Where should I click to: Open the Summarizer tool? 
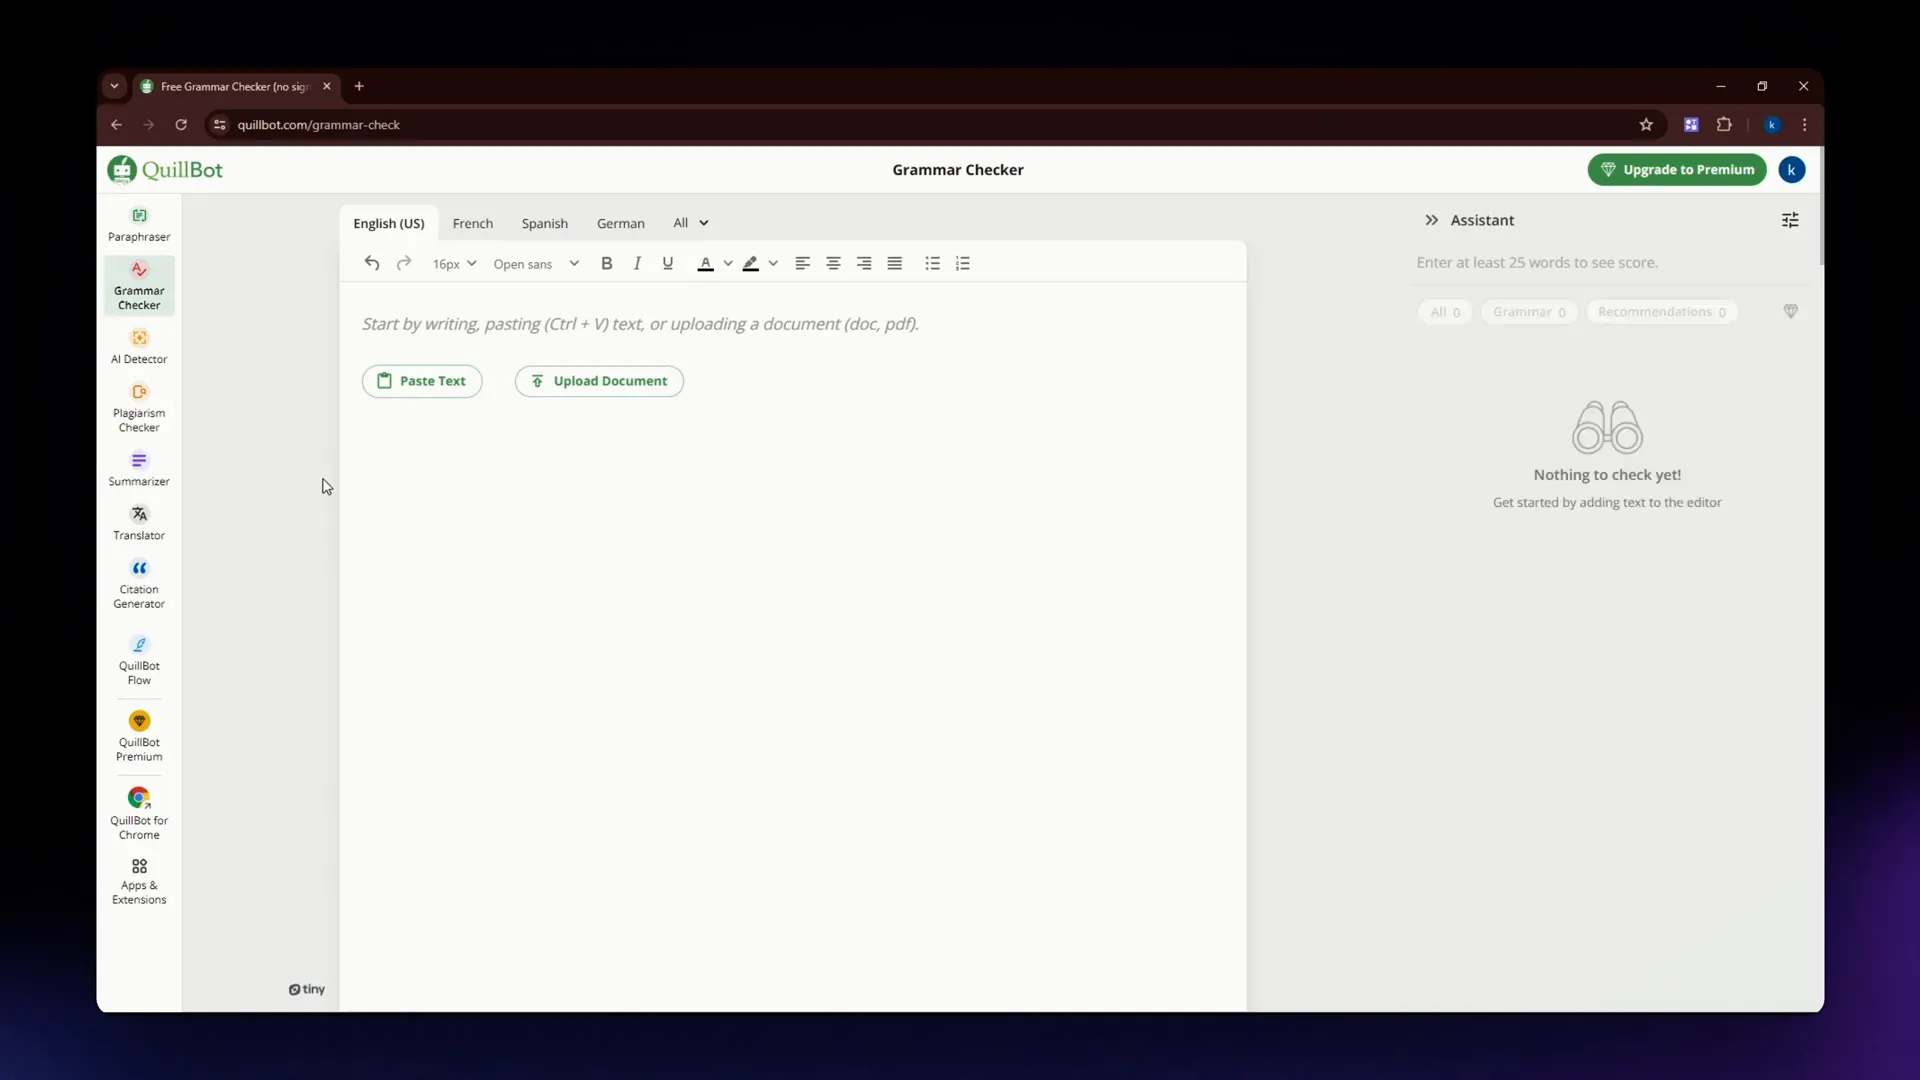click(139, 469)
